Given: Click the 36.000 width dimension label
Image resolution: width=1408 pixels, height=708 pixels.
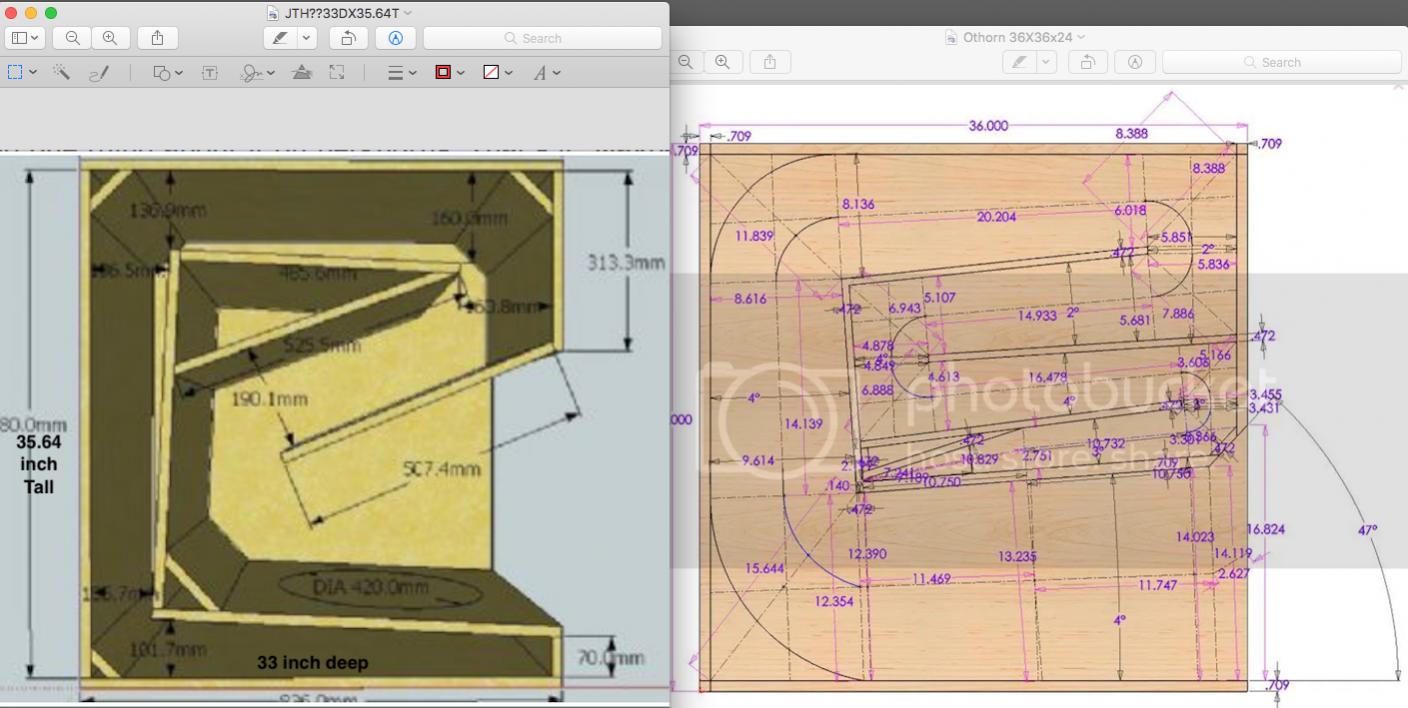Looking at the screenshot, I should tap(988, 126).
